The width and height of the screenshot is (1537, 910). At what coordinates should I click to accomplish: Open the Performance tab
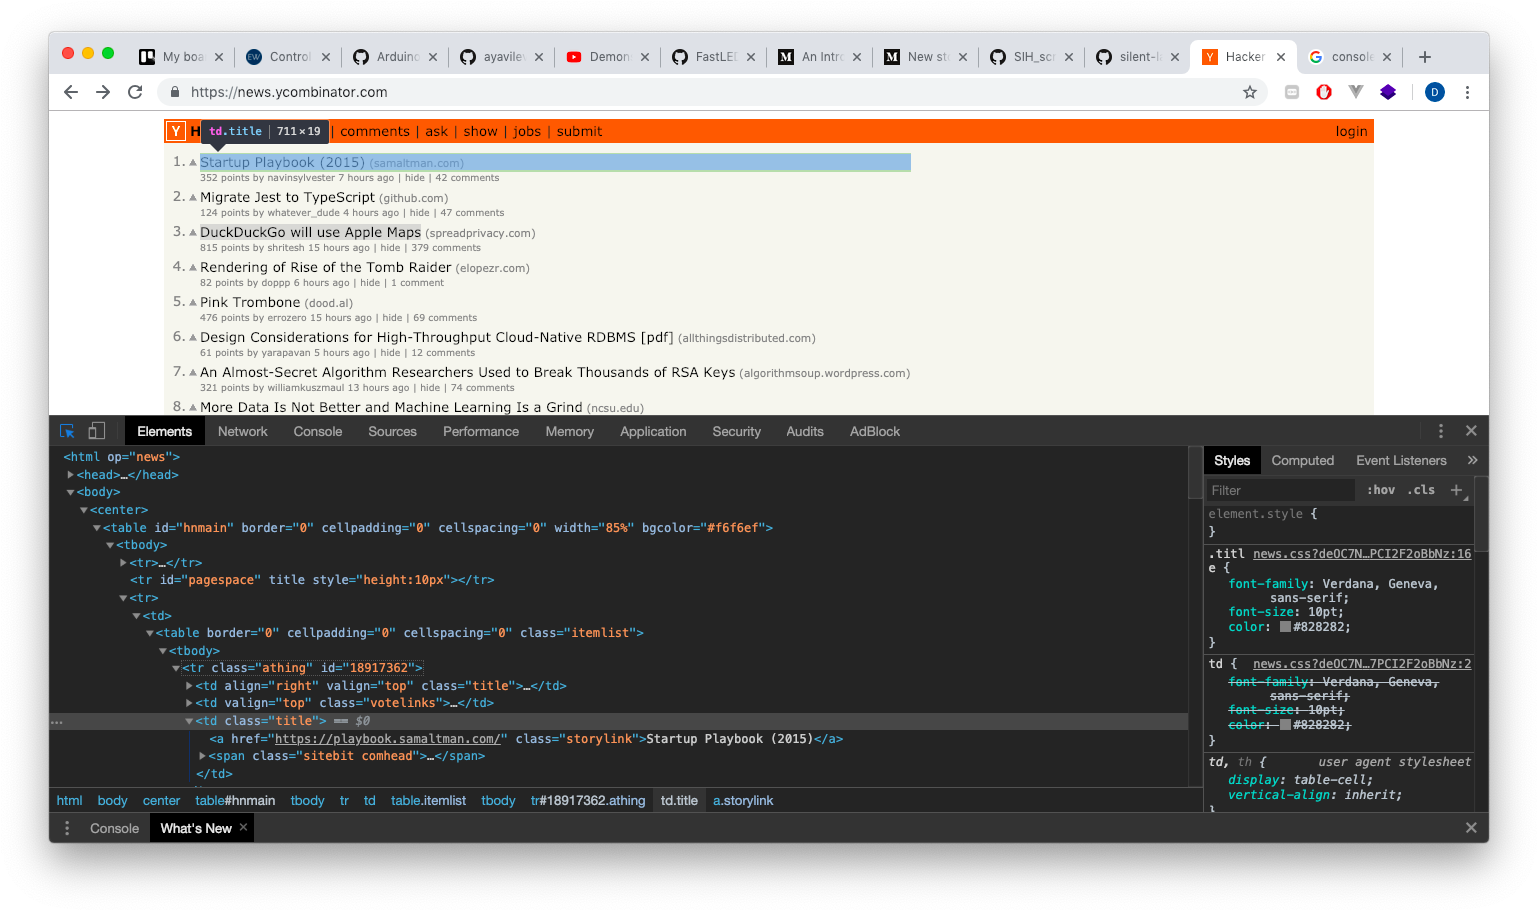(481, 431)
